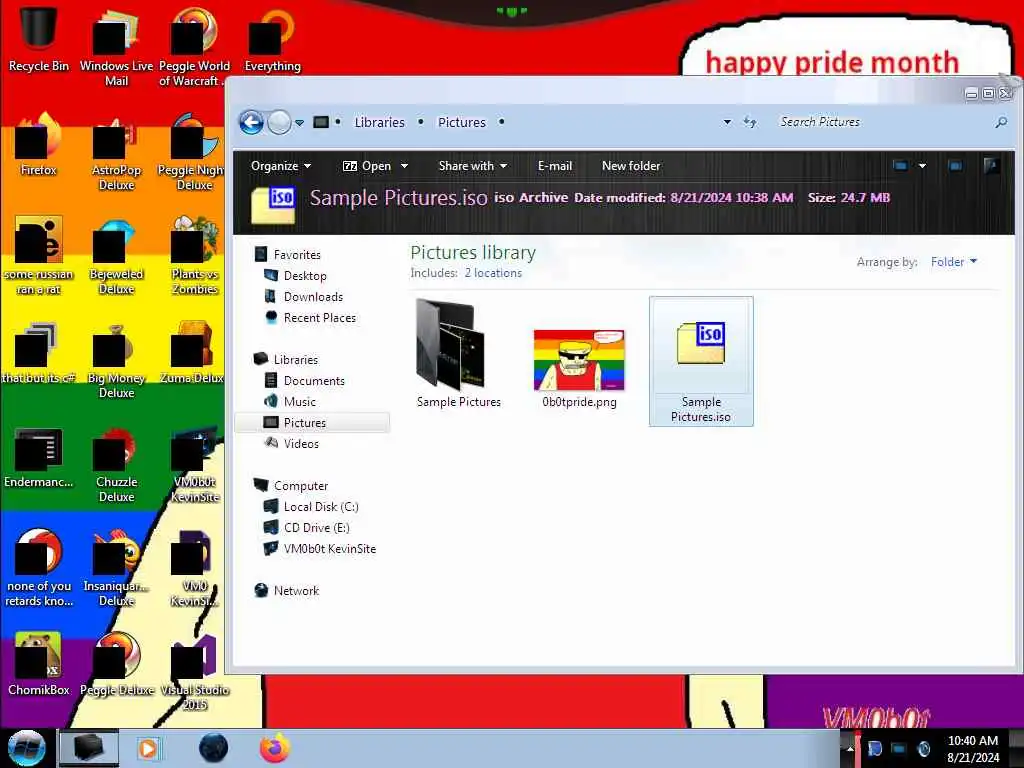This screenshot has width=1024, height=768.
Task: Open the Windows Start menu
Action: 27,748
